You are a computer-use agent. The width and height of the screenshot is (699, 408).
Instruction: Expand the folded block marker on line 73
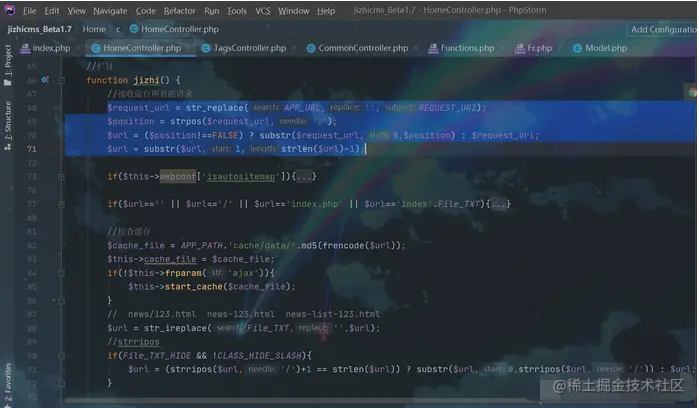coord(62,177)
